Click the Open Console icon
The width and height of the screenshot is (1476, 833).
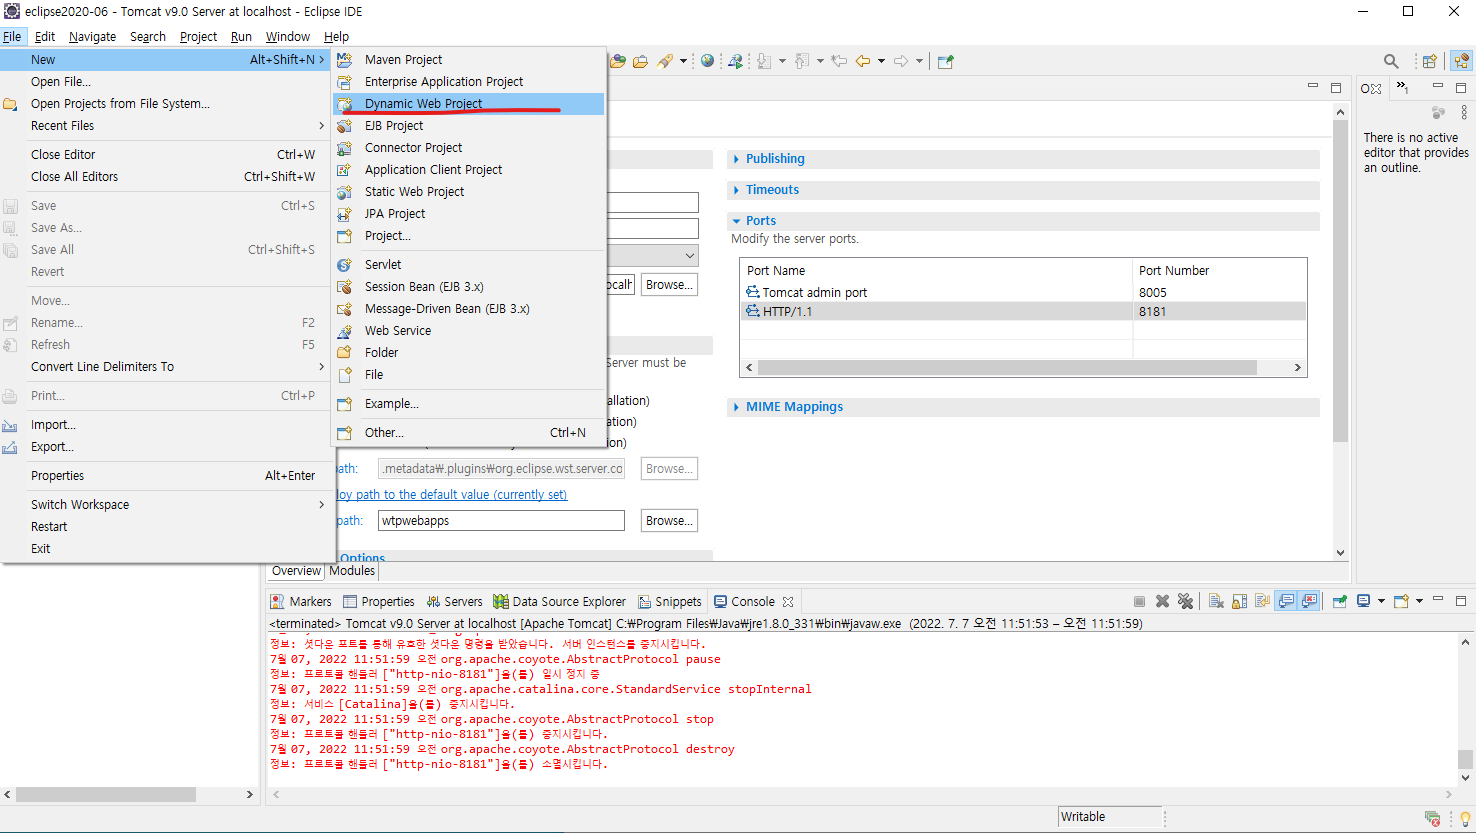1401,601
